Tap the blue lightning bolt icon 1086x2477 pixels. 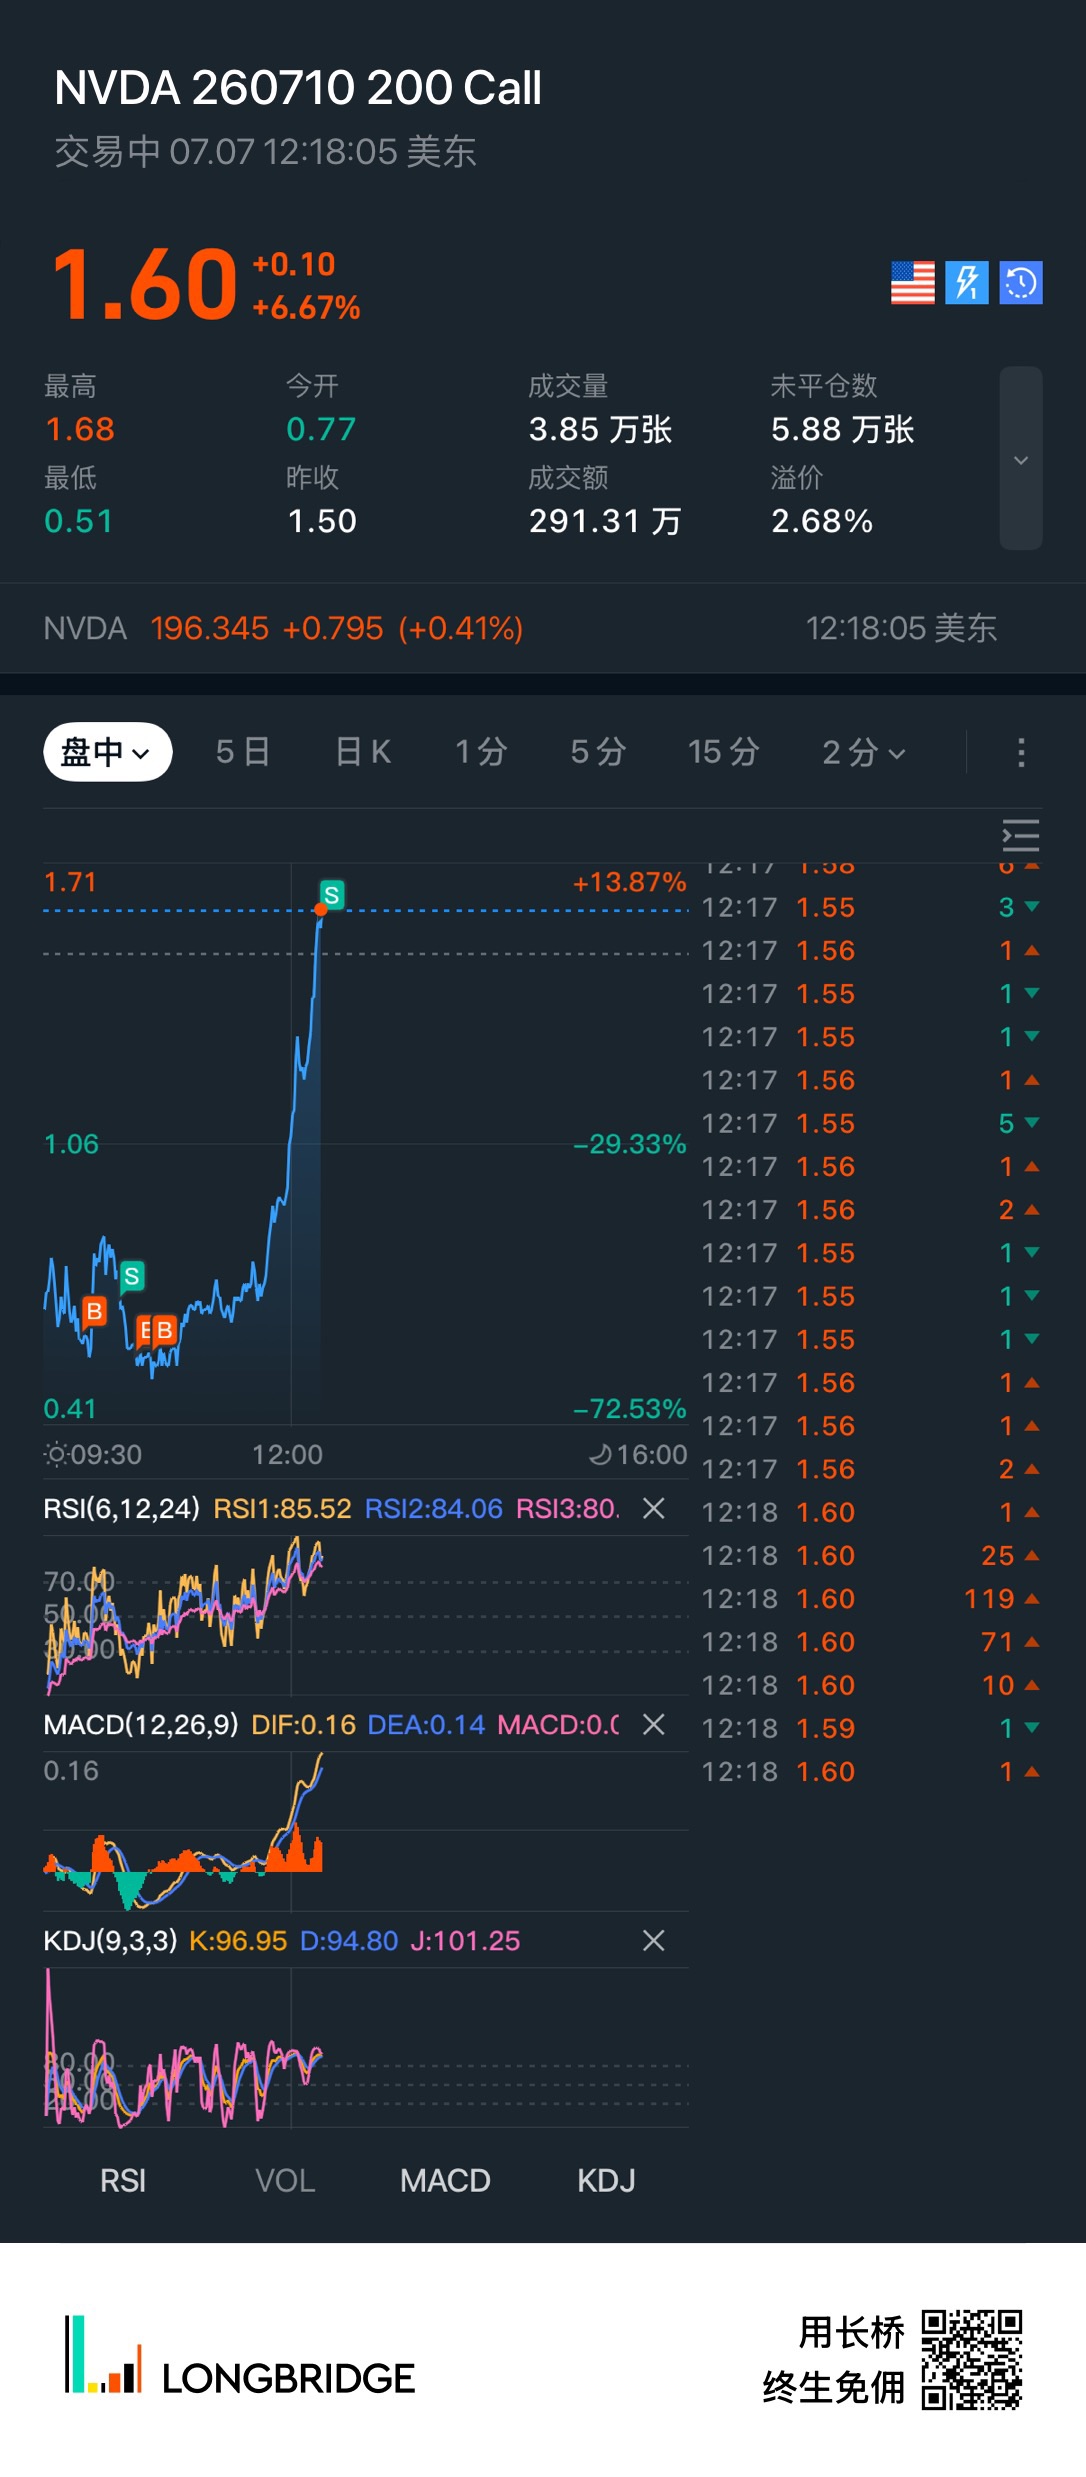[967, 283]
